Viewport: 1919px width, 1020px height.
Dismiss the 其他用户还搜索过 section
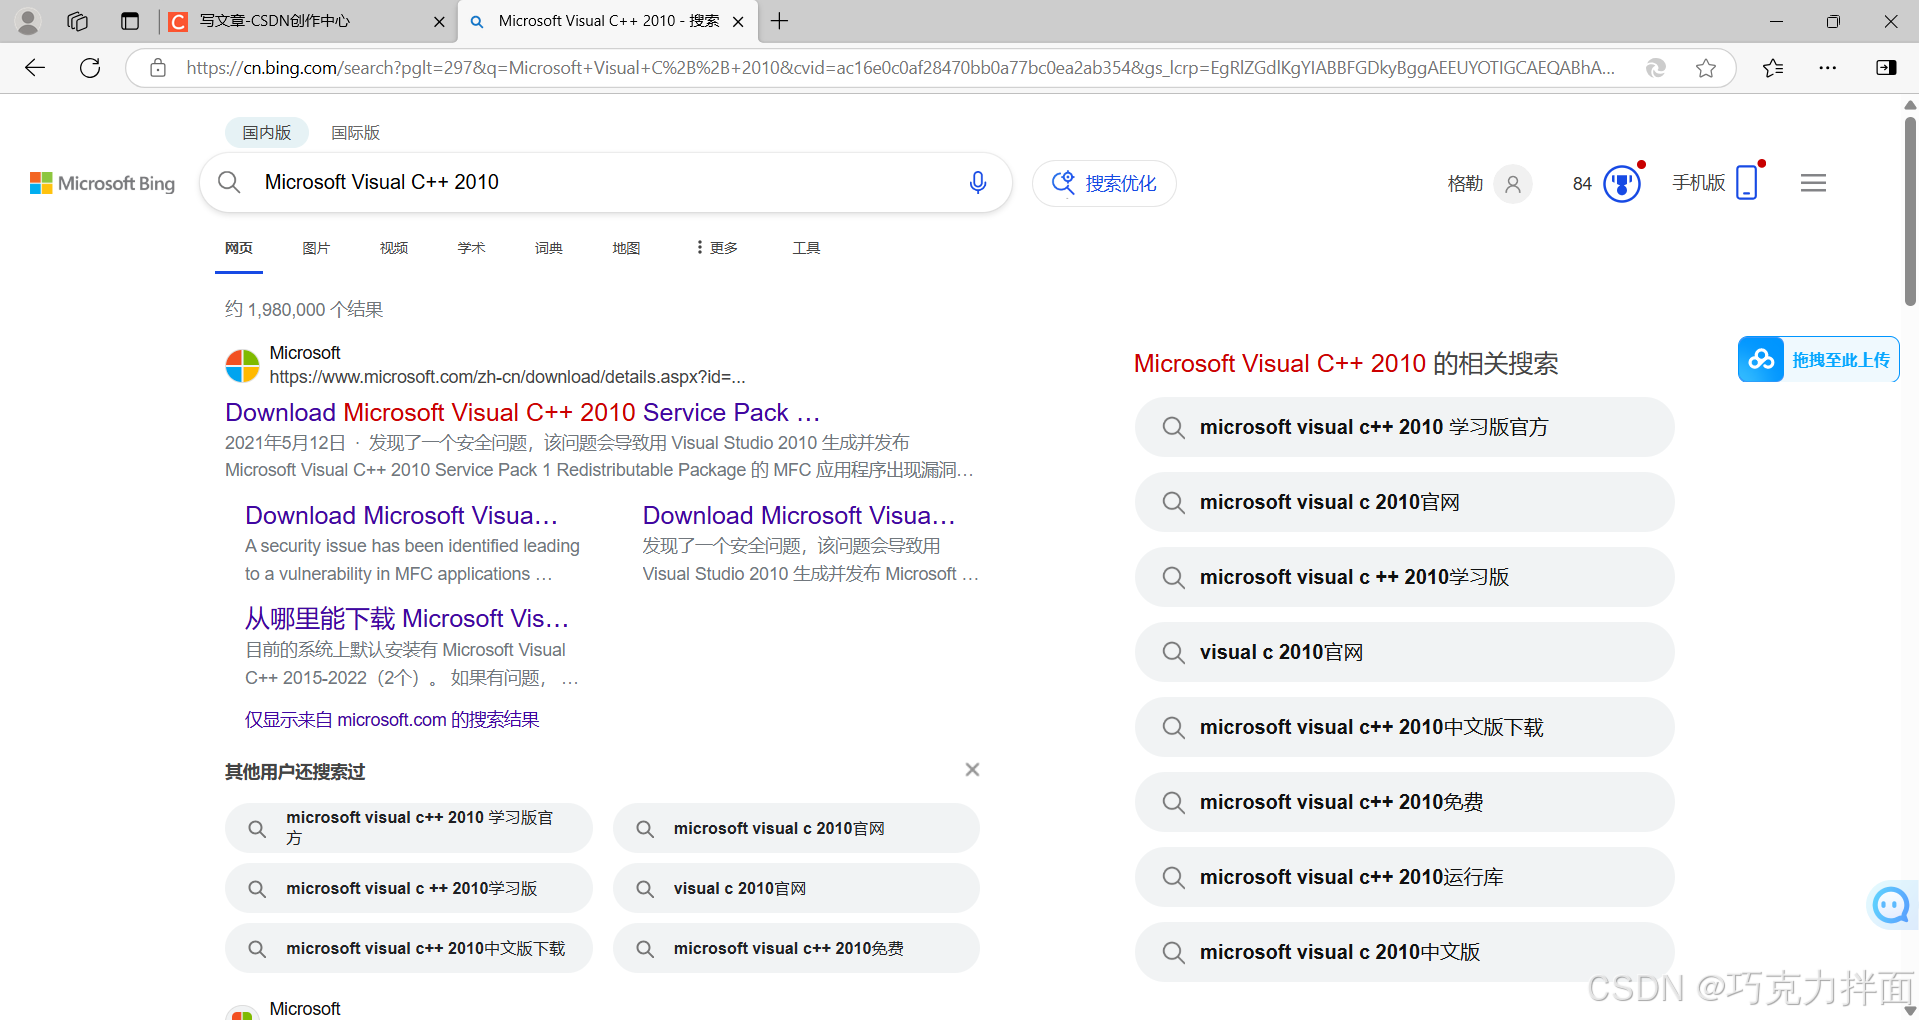point(972,770)
